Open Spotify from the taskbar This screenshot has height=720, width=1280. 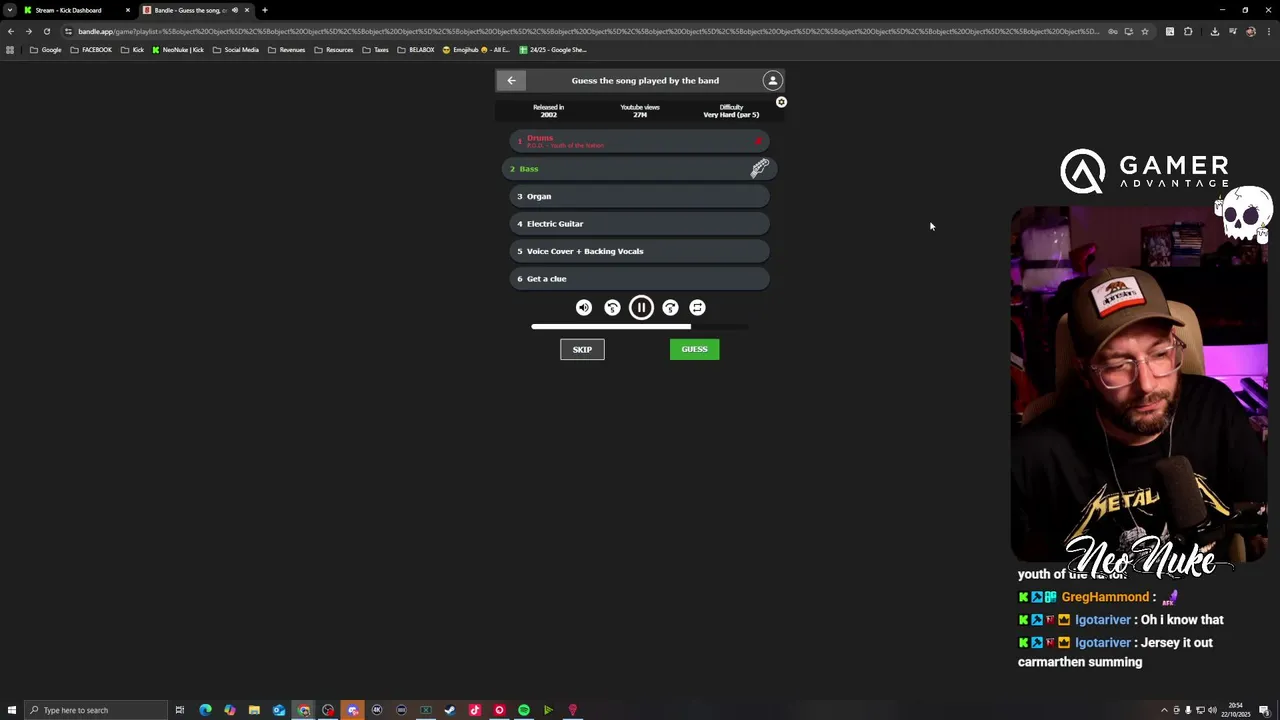click(x=524, y=710)
